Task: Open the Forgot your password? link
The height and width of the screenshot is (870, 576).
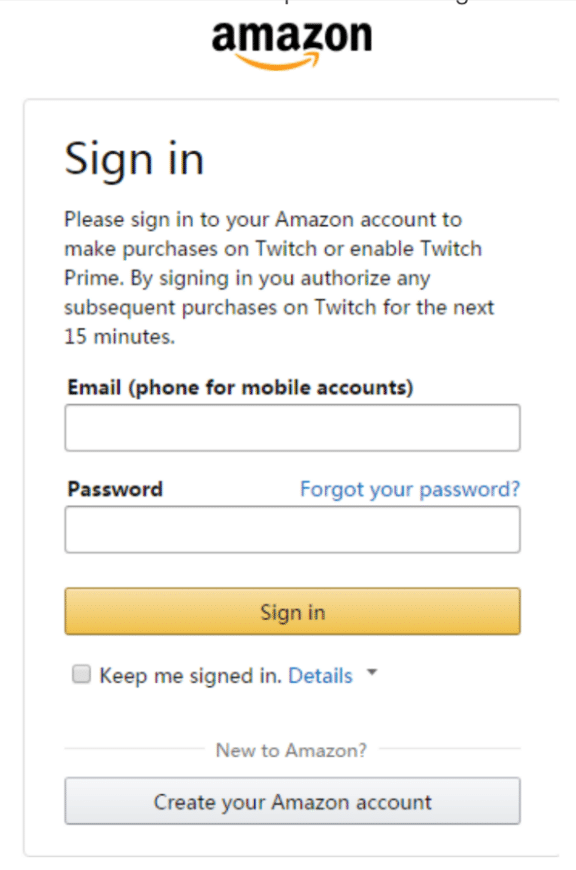Action: 410,489
